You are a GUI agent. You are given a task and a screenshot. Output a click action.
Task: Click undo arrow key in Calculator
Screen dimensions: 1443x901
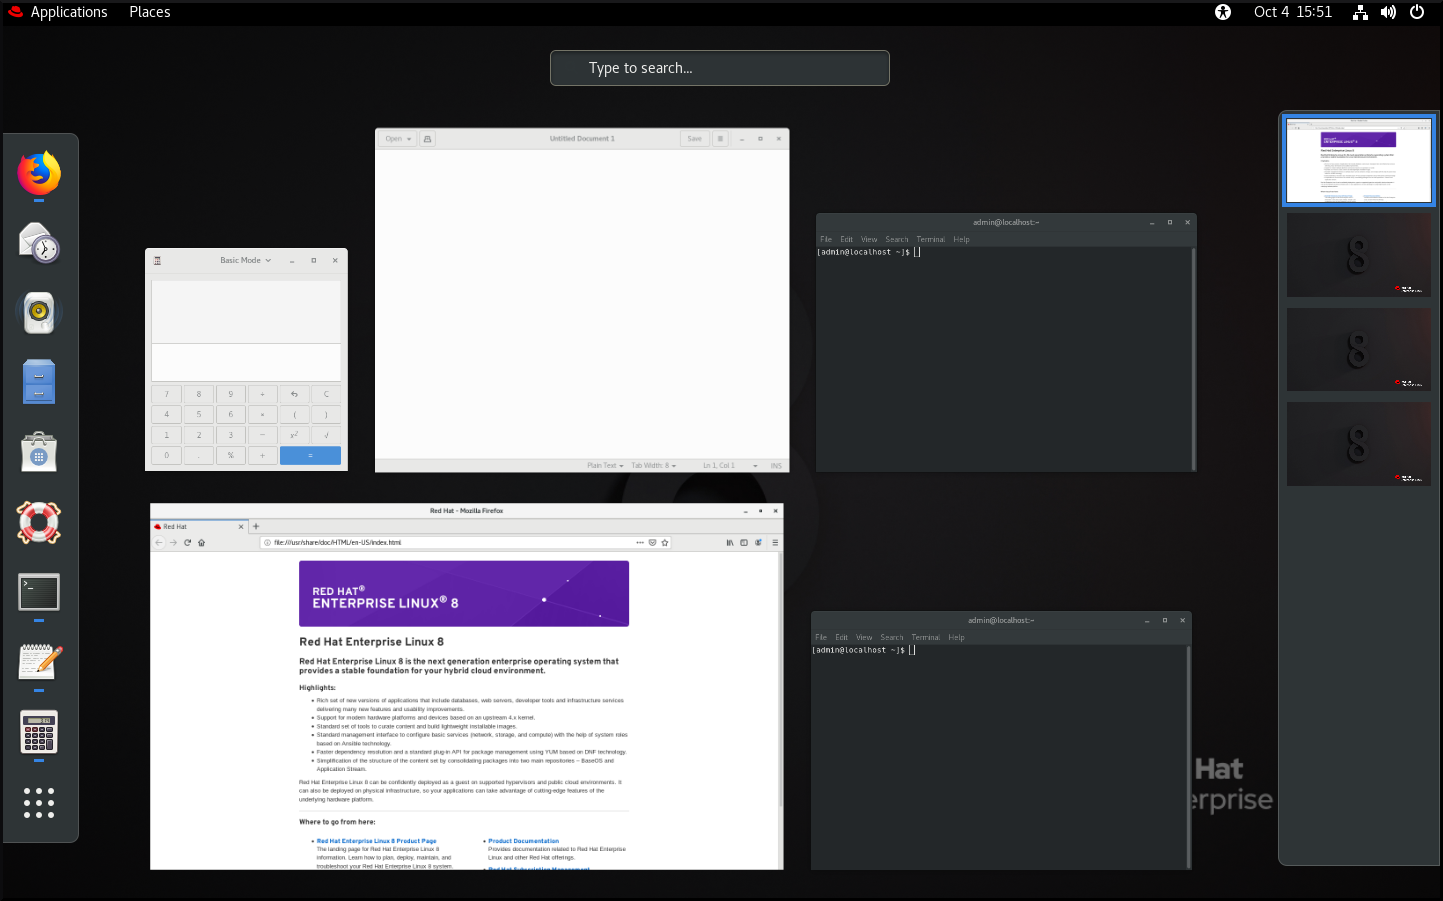point(294,394)
